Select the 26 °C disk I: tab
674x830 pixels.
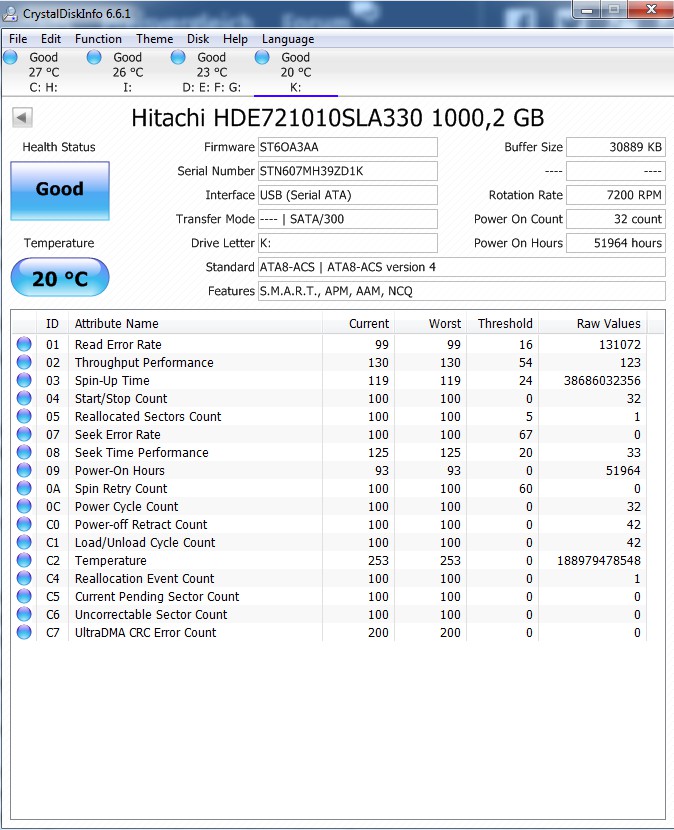click(127, 72)
